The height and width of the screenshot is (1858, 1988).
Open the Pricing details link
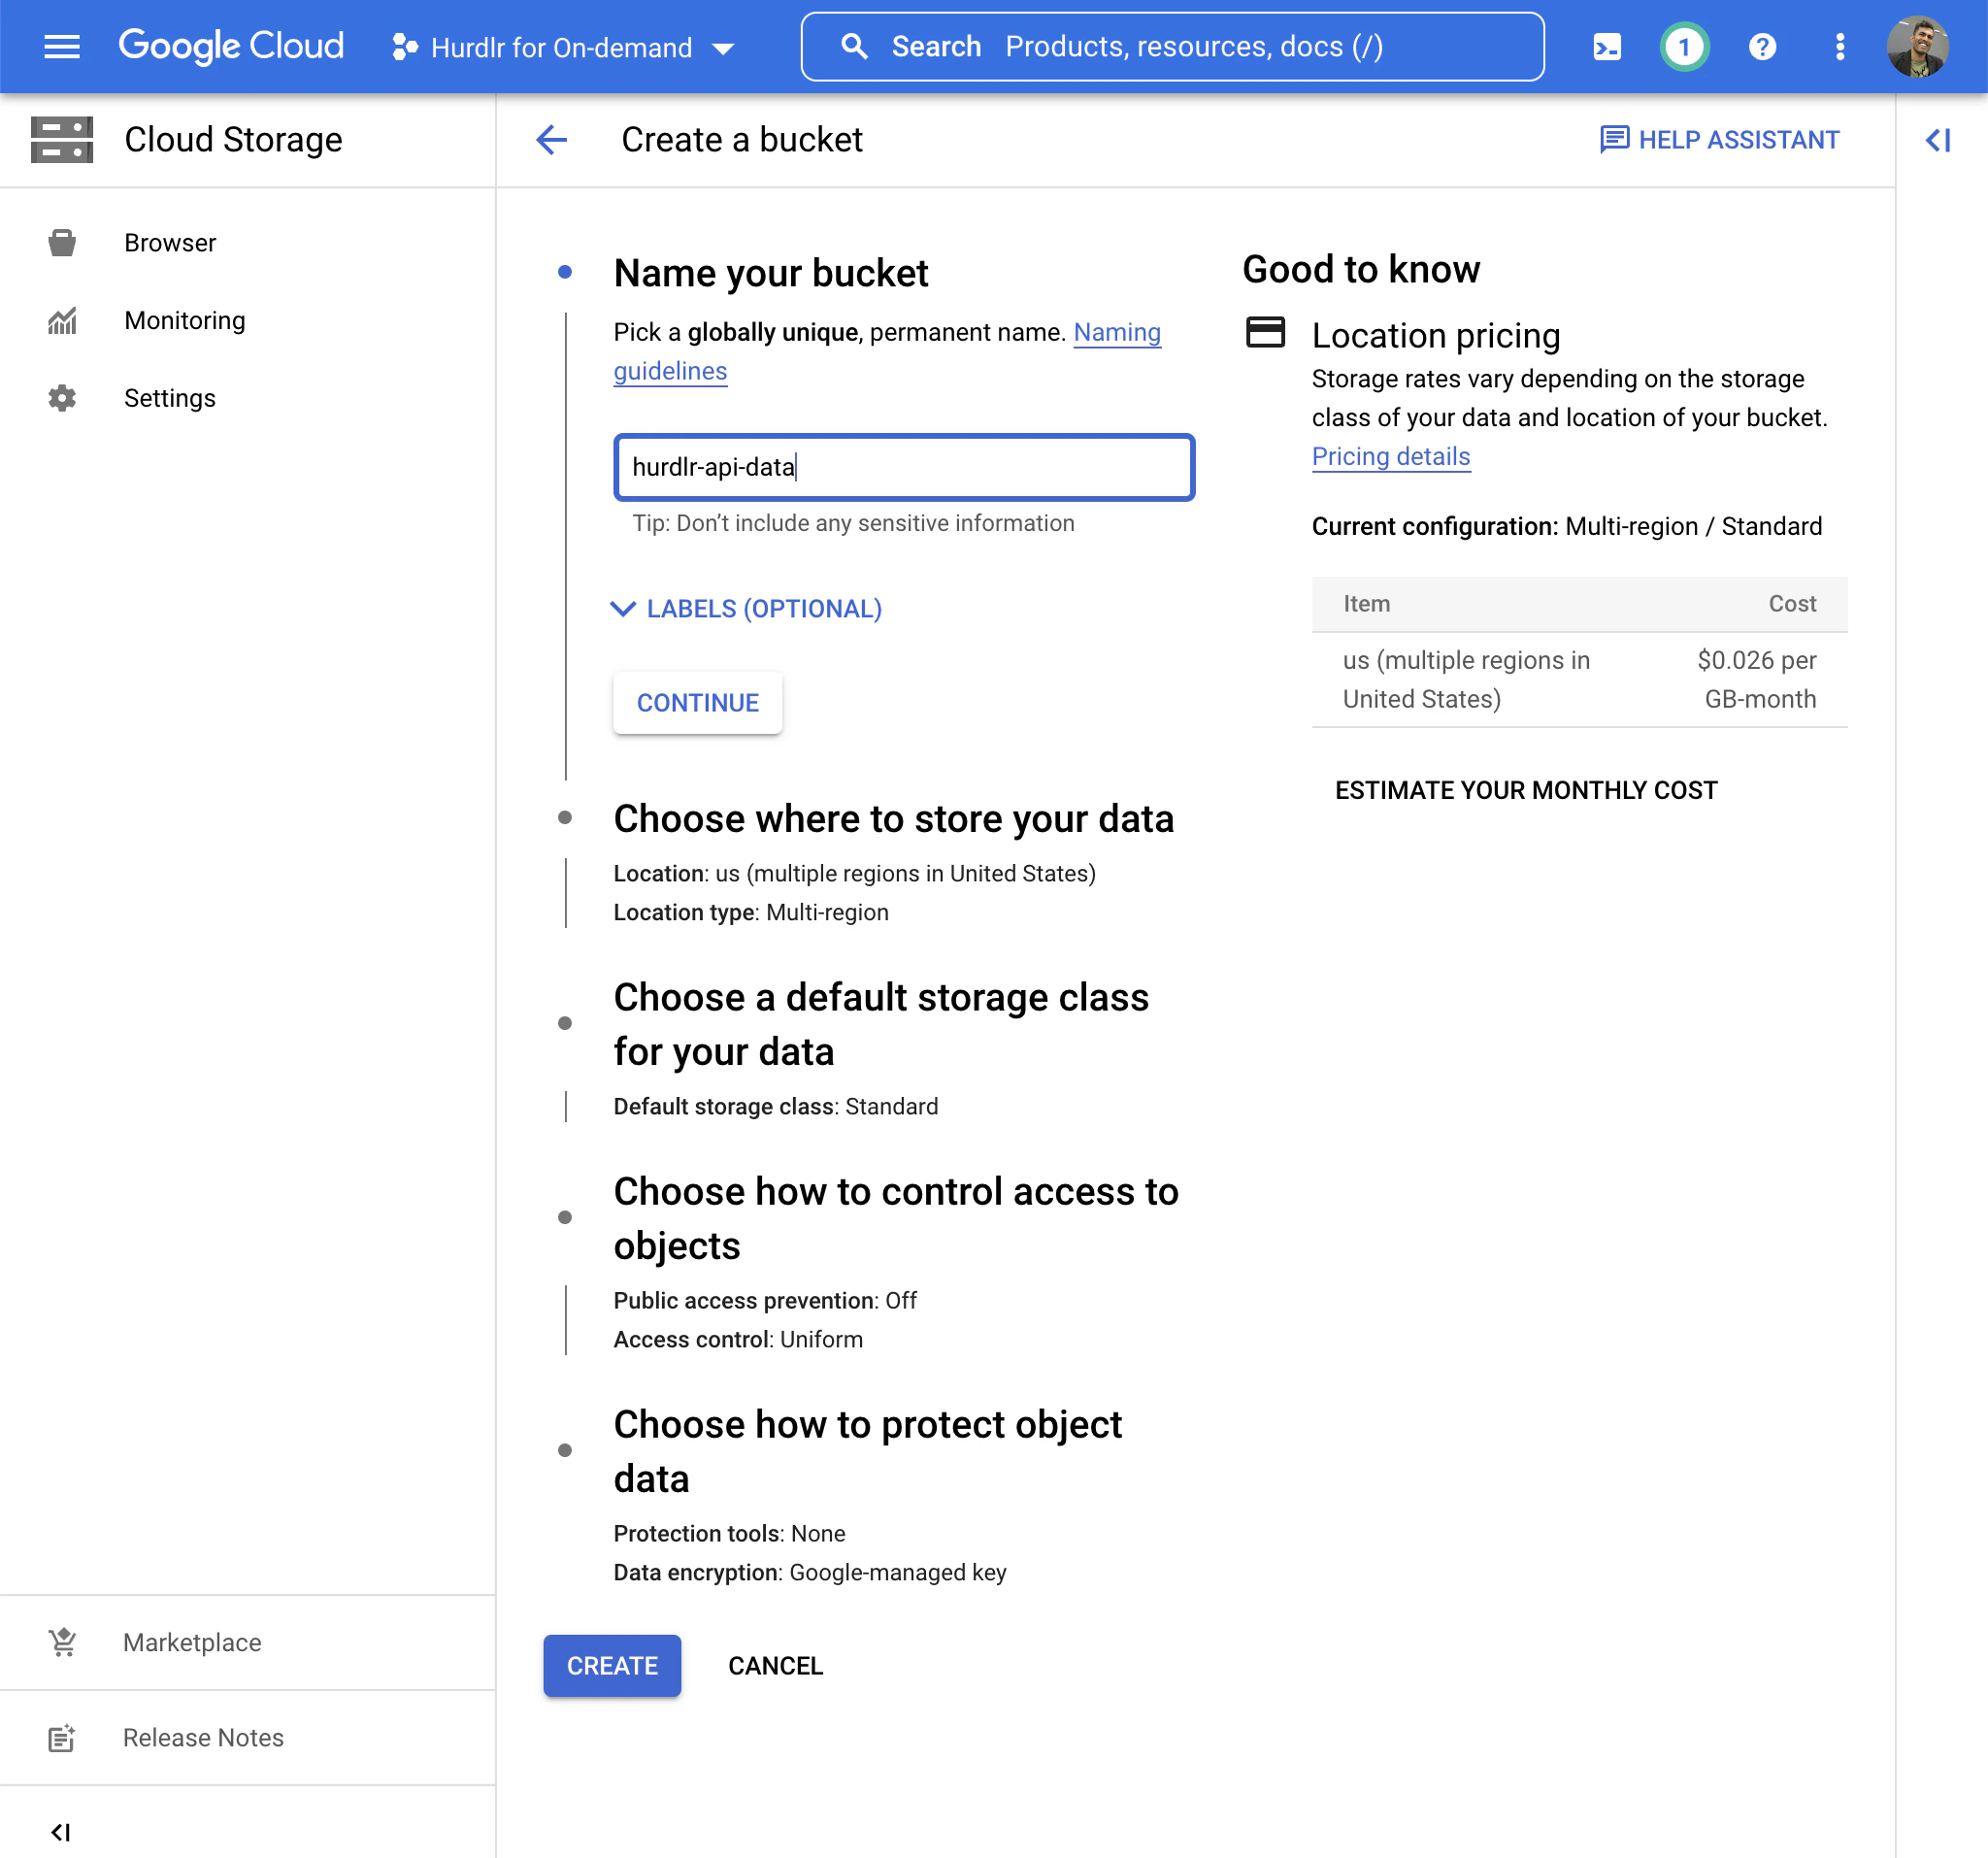(1390, 456)
